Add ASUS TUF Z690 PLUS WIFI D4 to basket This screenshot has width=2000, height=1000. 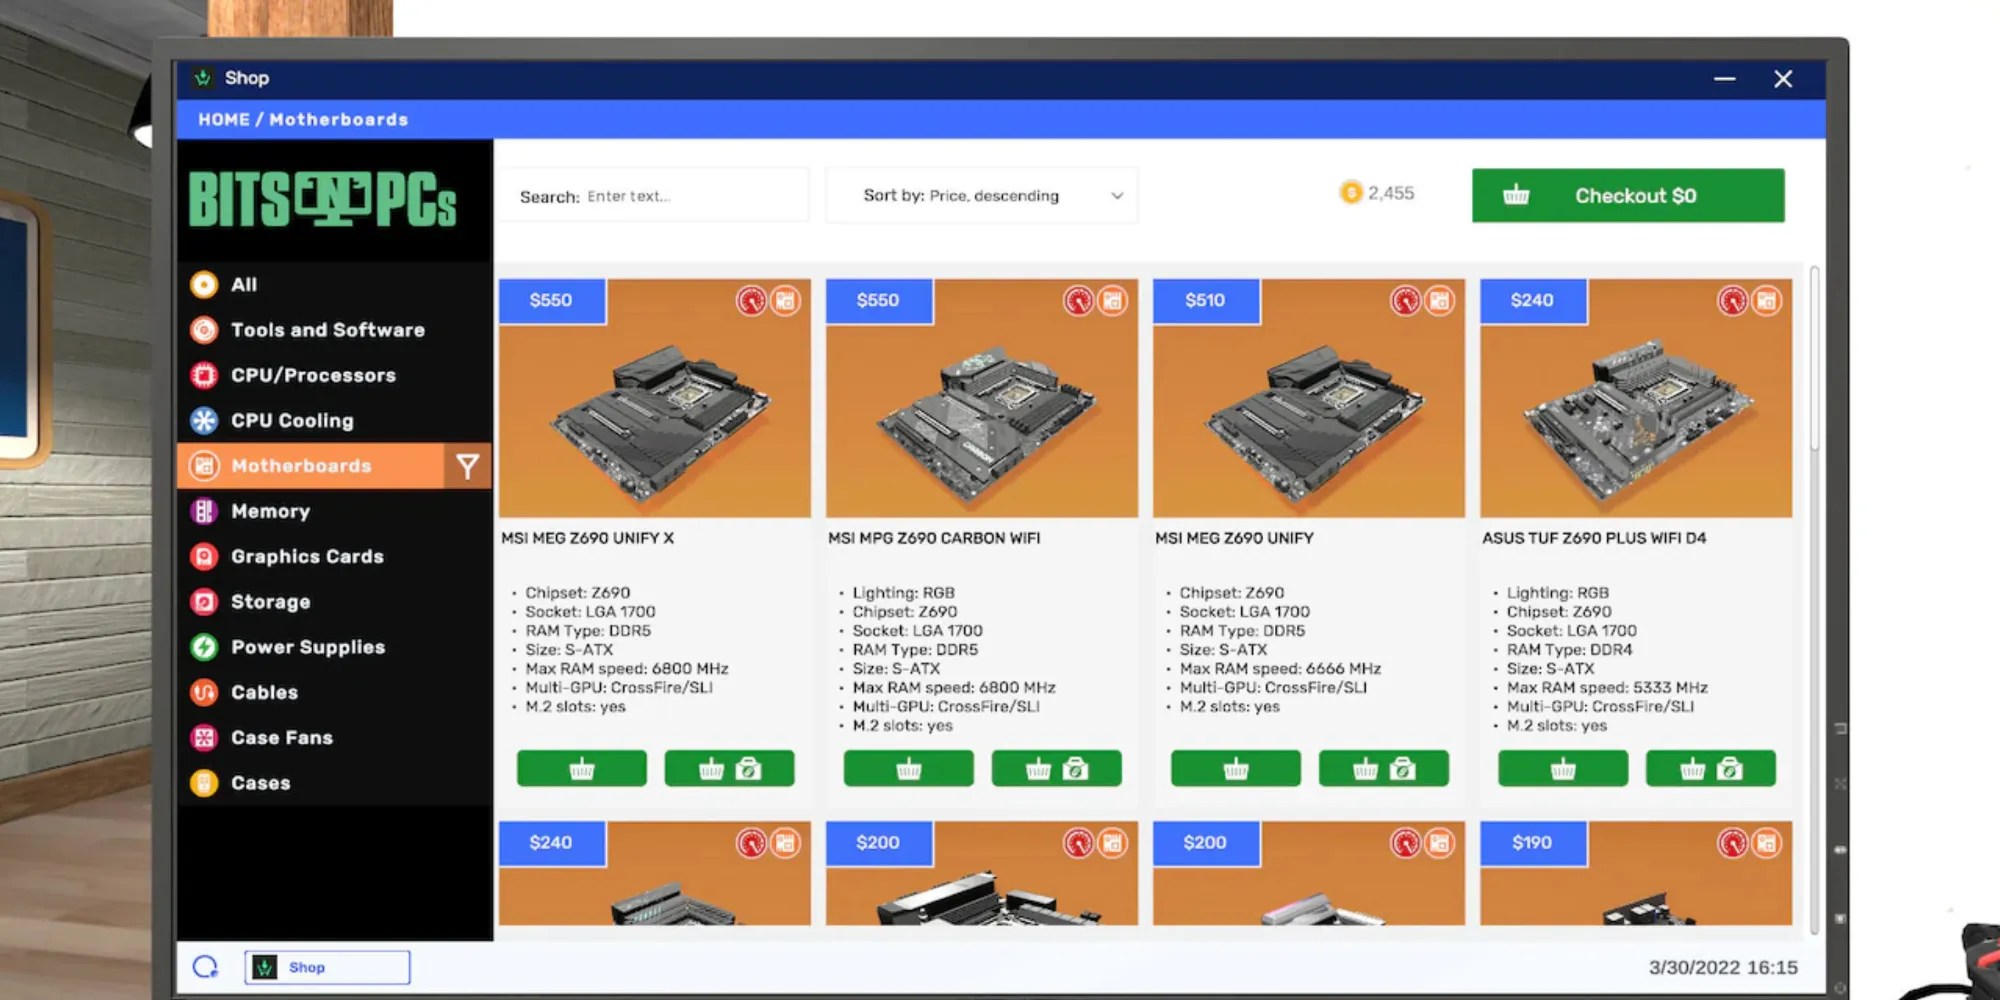coord(1562,769)
